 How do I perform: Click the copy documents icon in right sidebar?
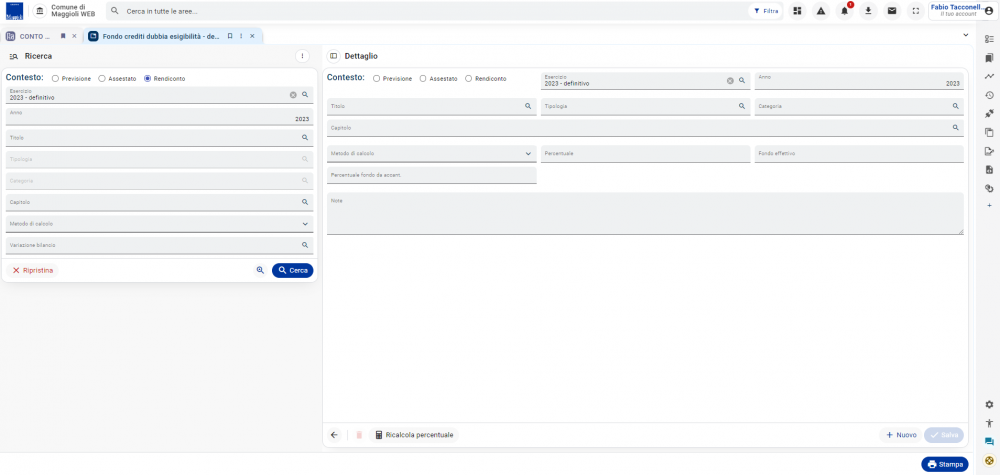989,133
